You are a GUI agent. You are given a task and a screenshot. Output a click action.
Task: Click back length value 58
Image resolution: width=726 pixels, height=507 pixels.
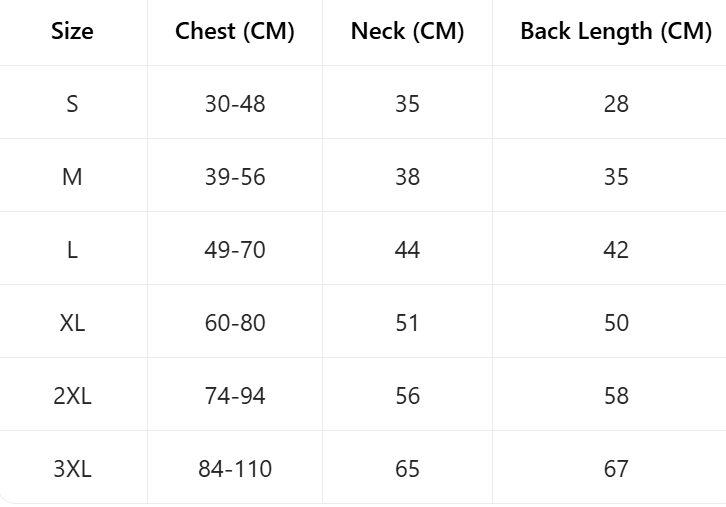click(x=616, y=396)
